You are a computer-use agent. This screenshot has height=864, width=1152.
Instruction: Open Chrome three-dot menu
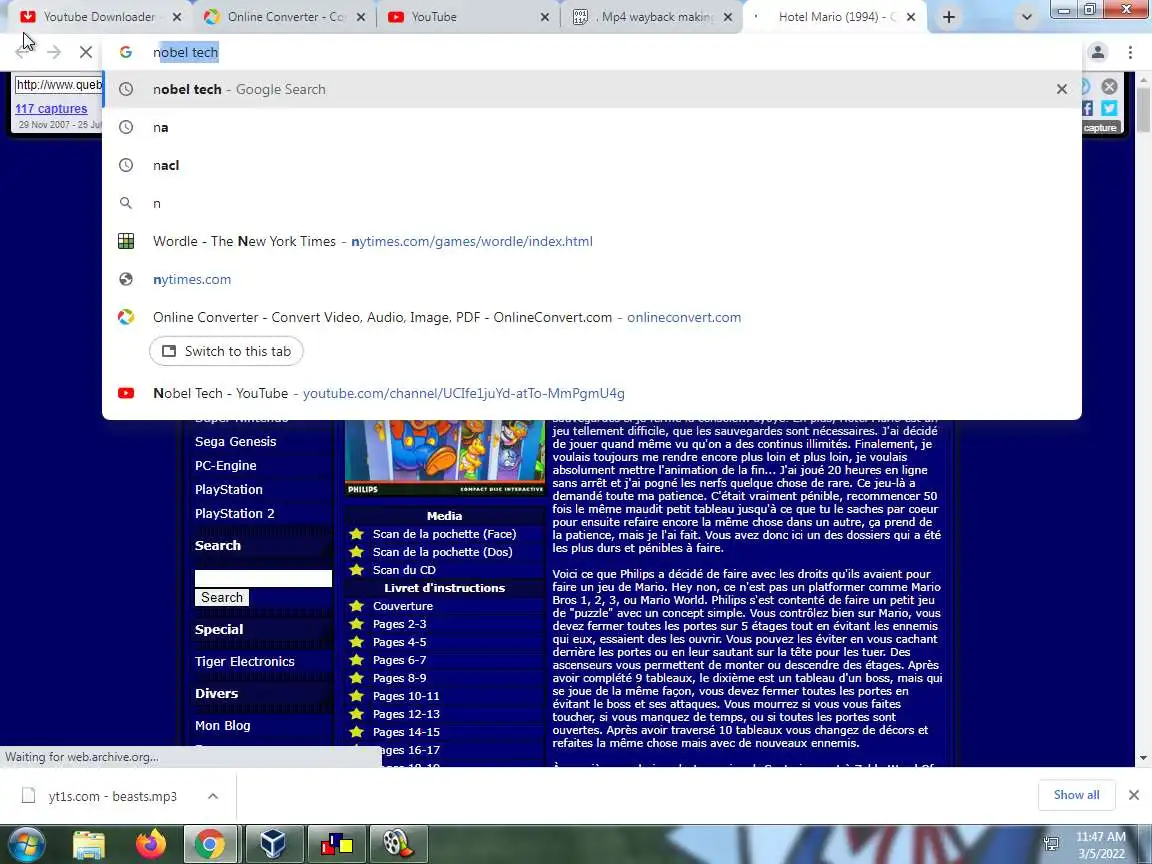point(1130,52)
